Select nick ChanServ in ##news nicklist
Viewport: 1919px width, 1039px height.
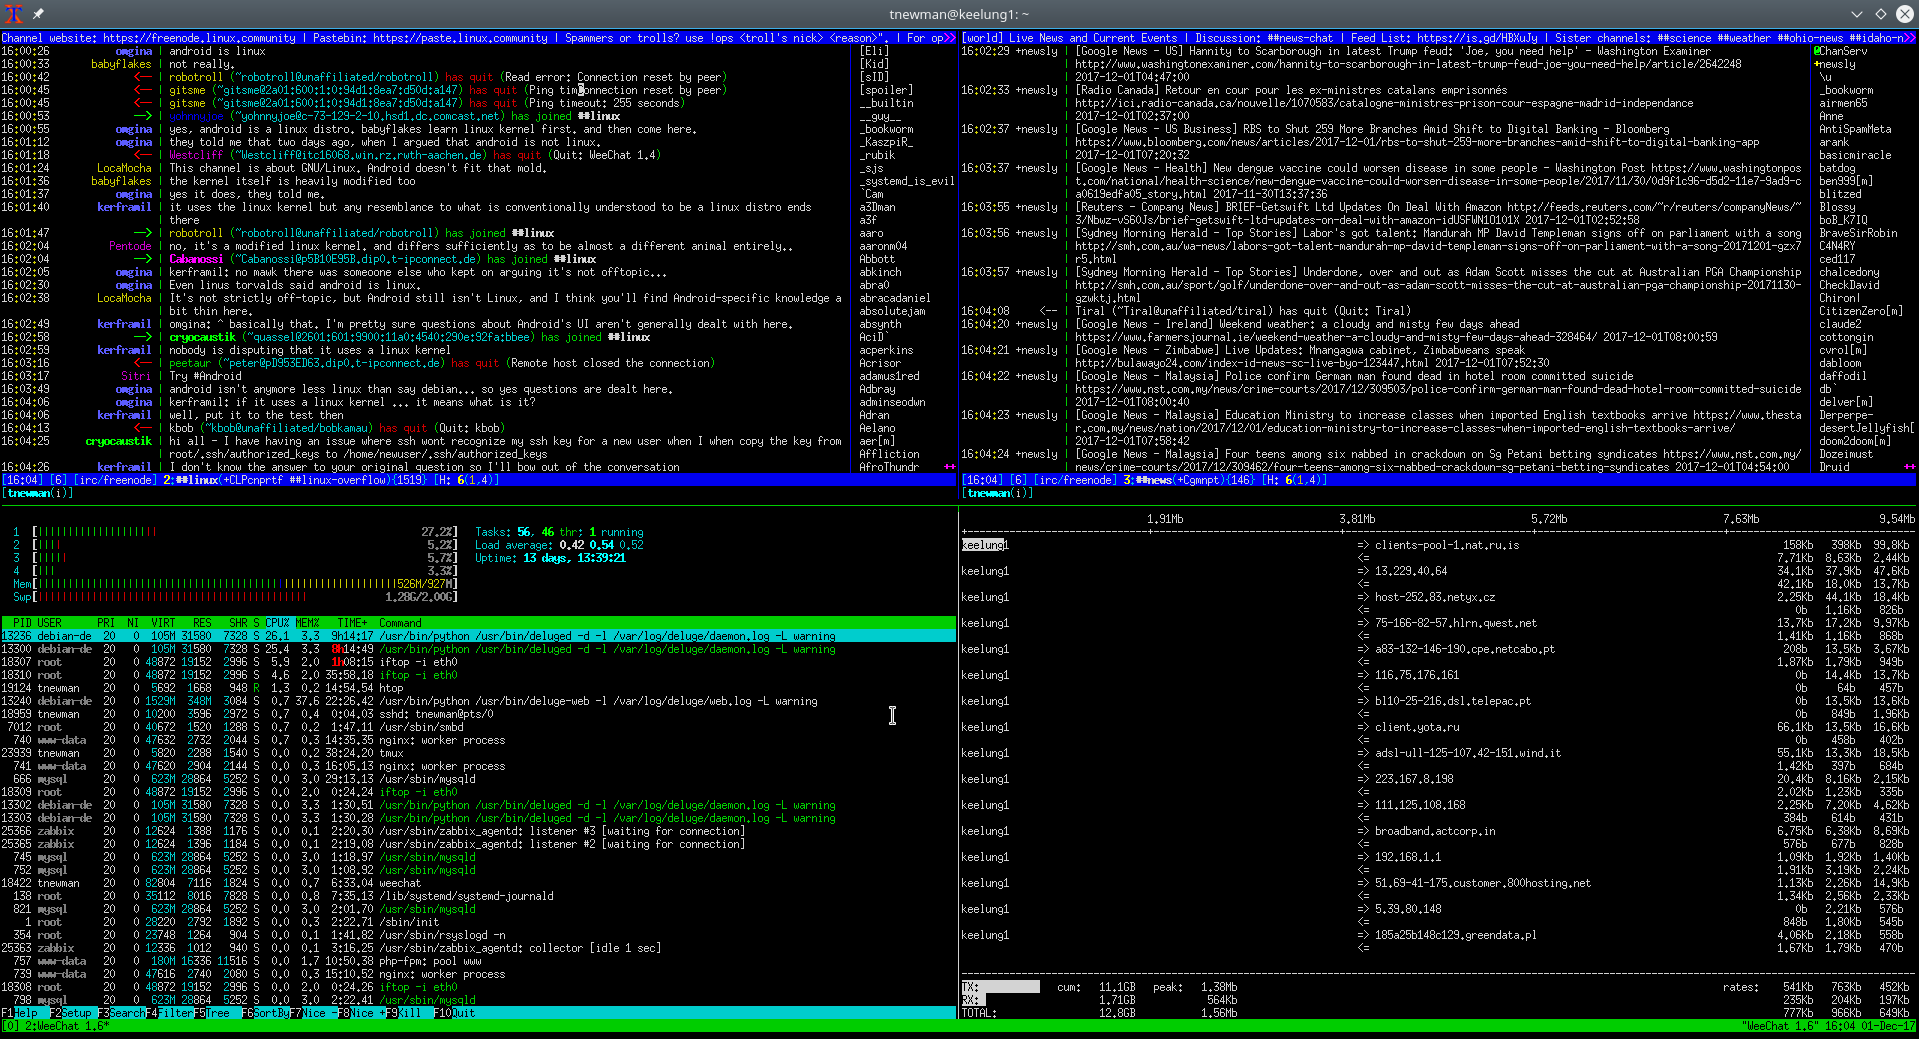click(1841, 51)
